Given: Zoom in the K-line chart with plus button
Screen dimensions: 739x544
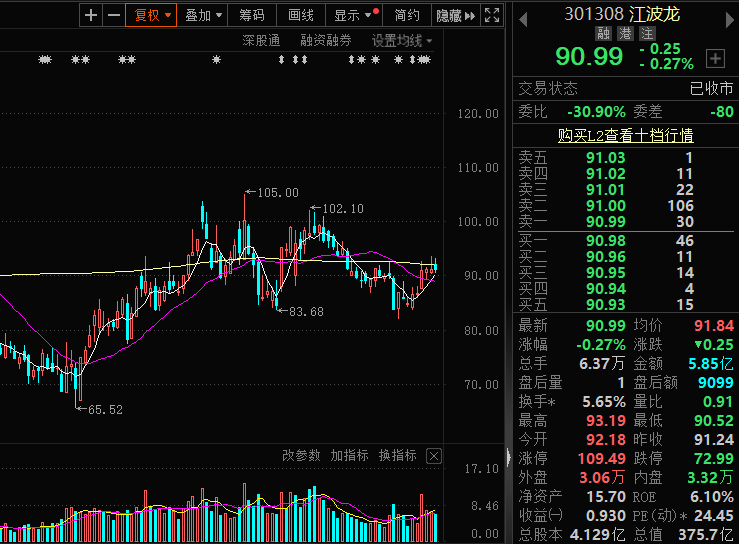Looking at the screenshot, I should (x=92, y=15).
